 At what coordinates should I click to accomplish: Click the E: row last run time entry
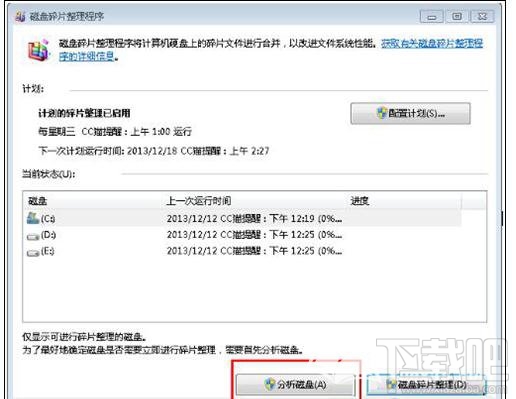pos(254,251)
